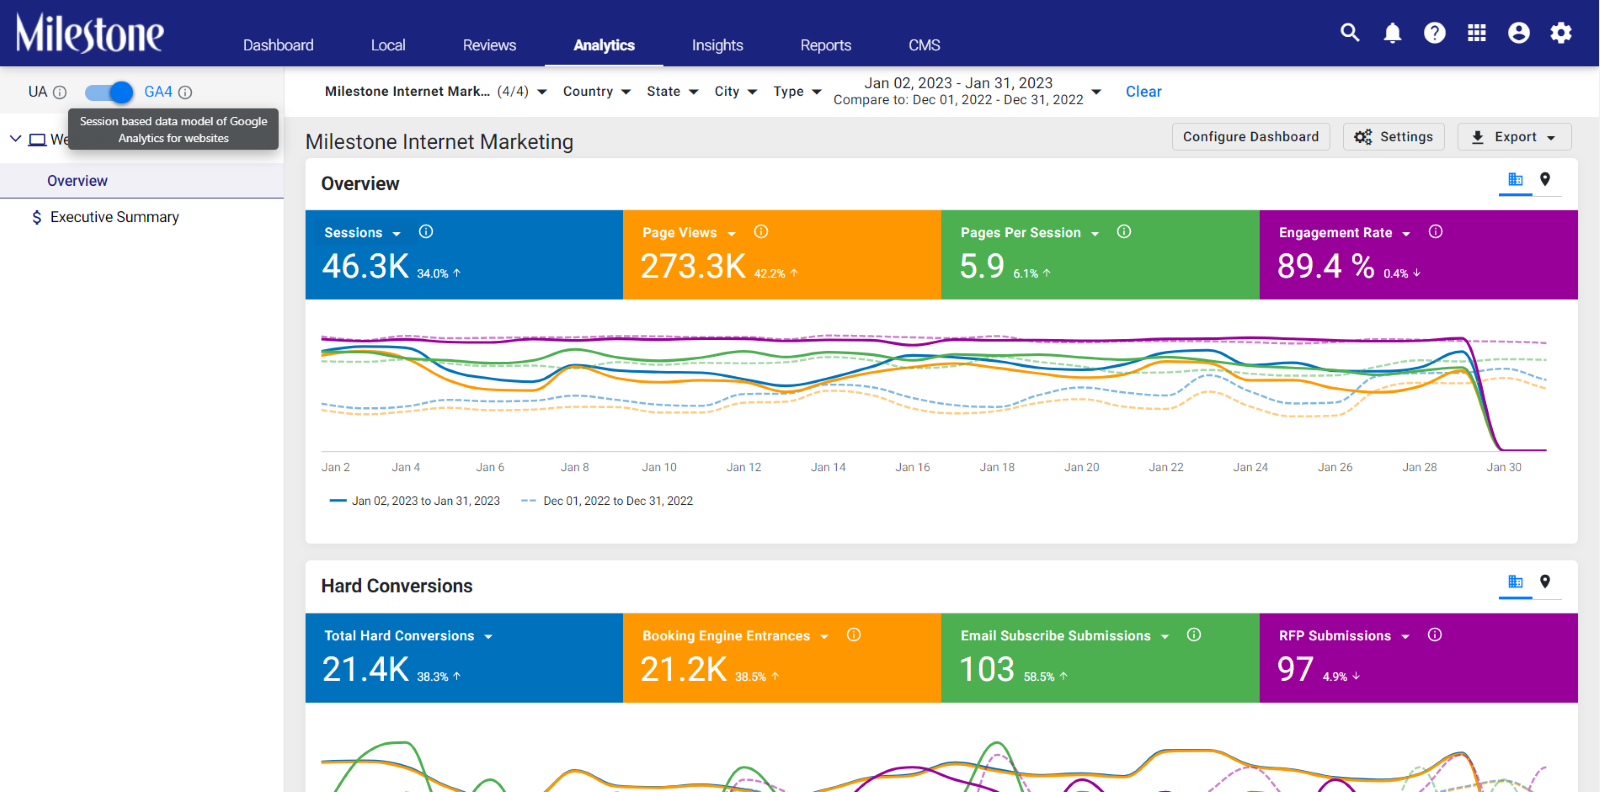Click the 5.9 Pages Per Session value
Image resolution: width=1600 pixels, height=792 pixels.
pyautogui.click(x=982, y=266)
